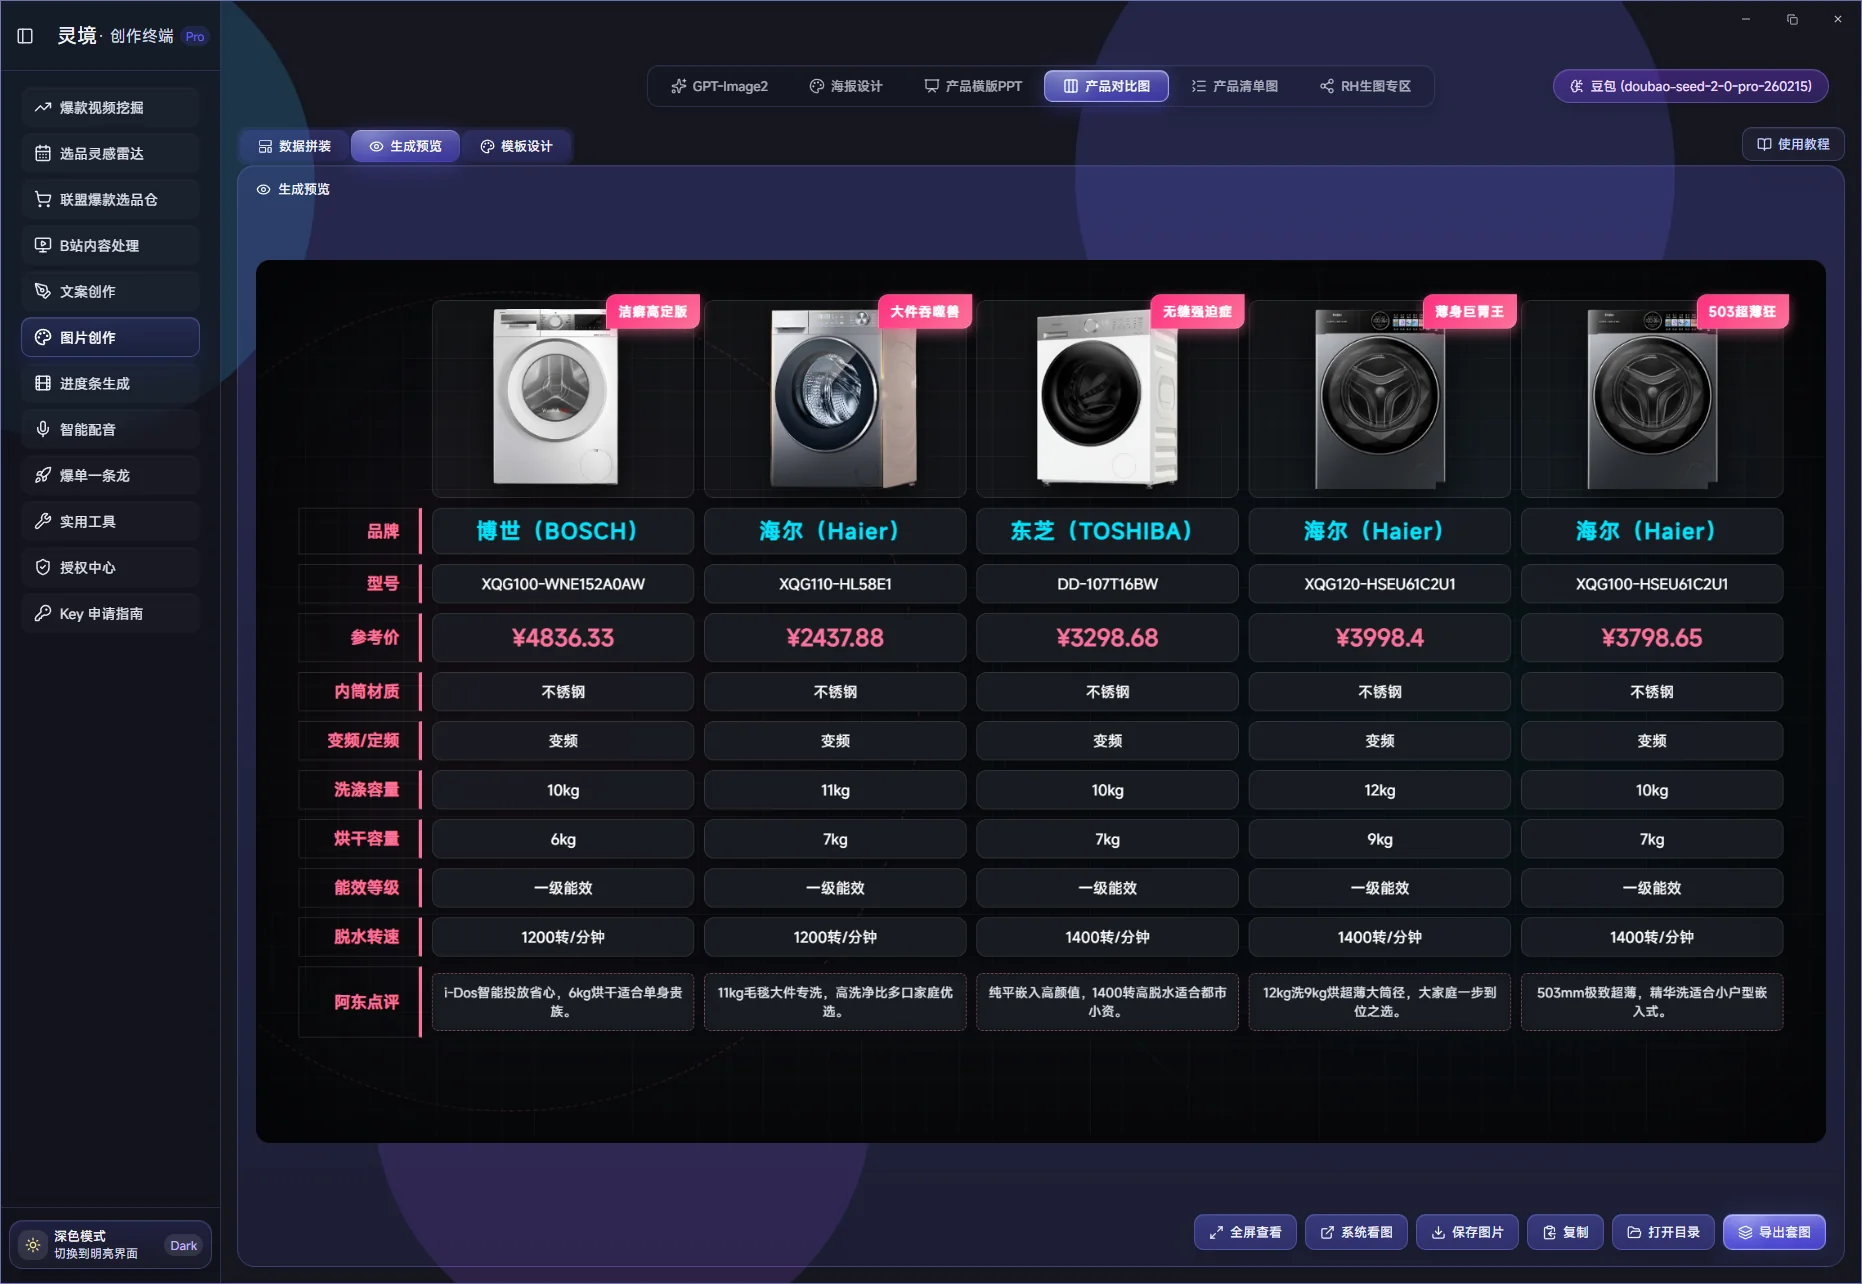Click the 无缝强迫症 badge

click(1197, 311)
